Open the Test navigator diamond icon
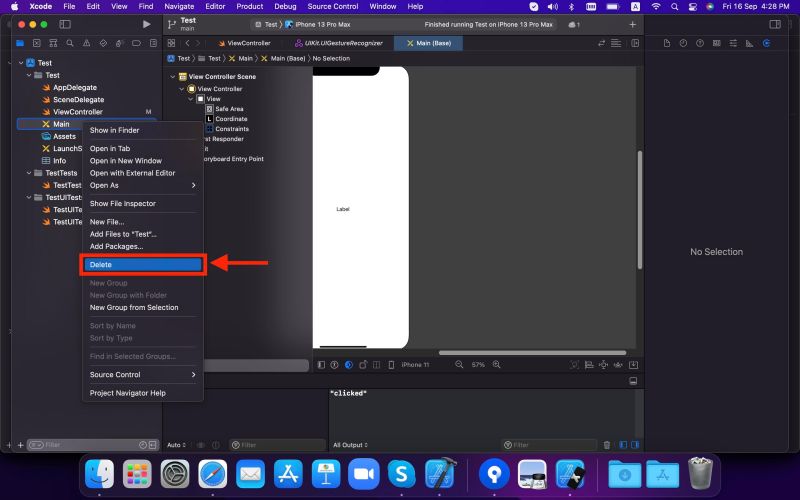800x500 pixels. pyautogui.click(x=103, y=43)
